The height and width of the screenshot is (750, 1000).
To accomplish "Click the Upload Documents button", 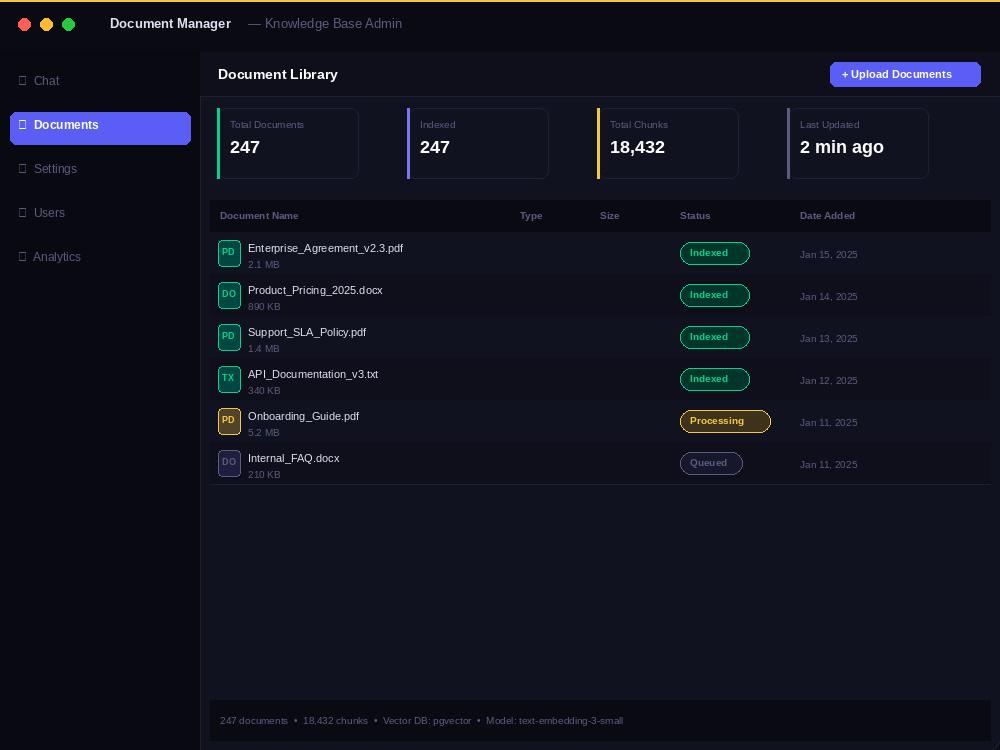I will point(905,75).
